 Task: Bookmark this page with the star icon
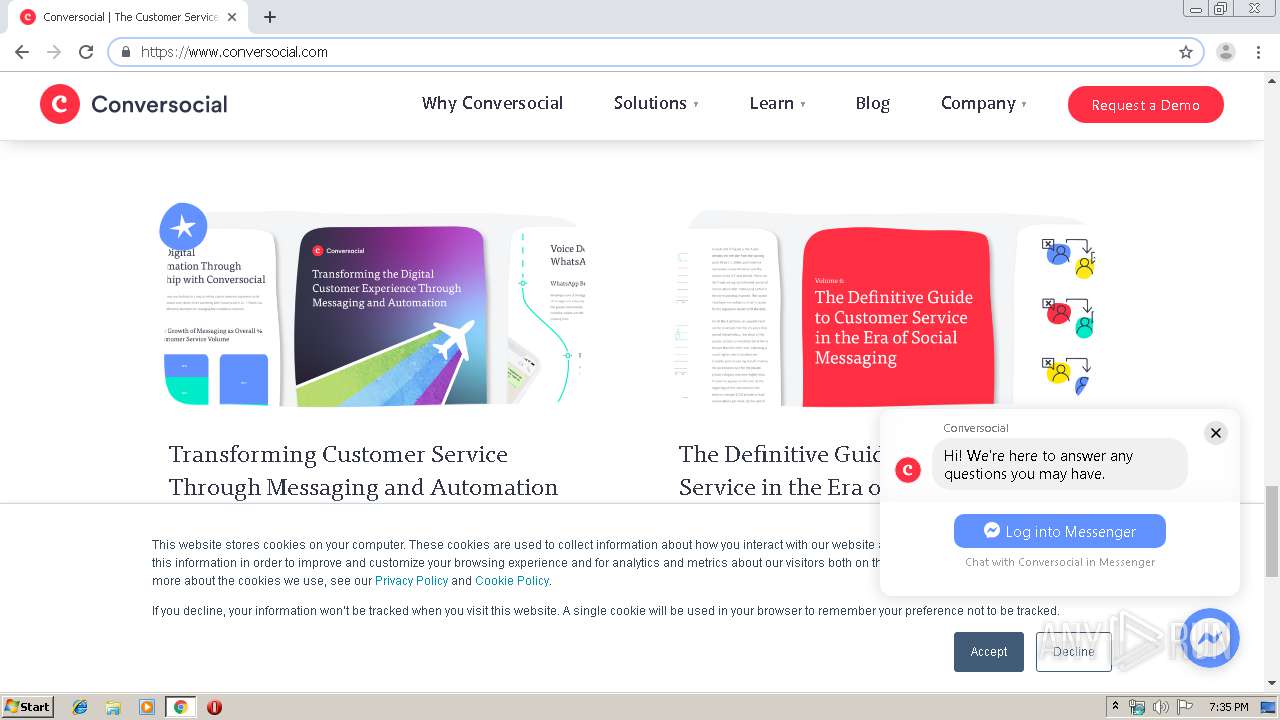pos(1186,52)
